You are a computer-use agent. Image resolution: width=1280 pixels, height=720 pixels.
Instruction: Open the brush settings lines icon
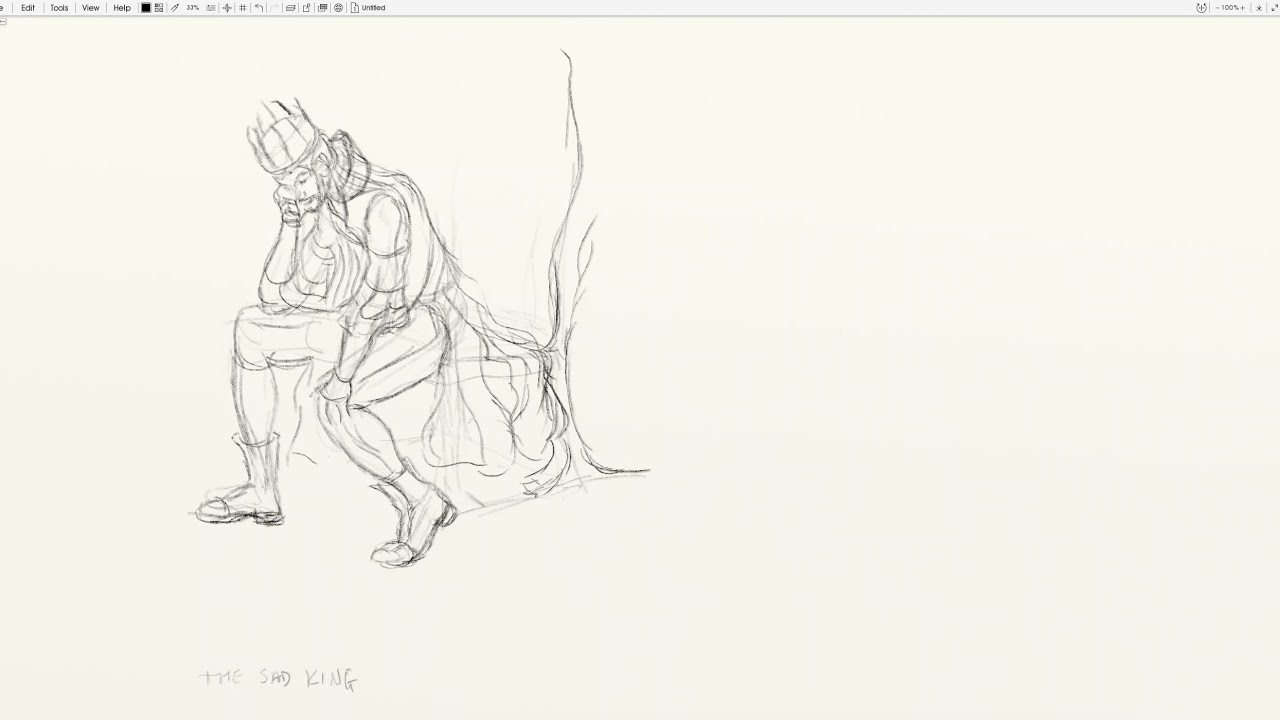211,8
